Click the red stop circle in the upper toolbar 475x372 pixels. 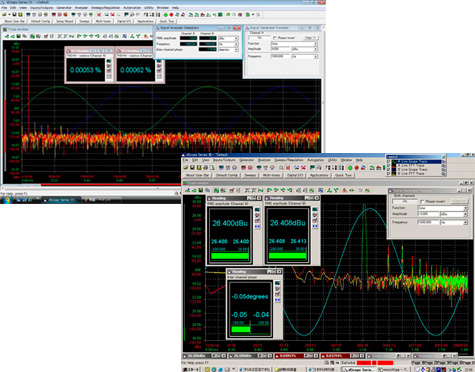171,15
